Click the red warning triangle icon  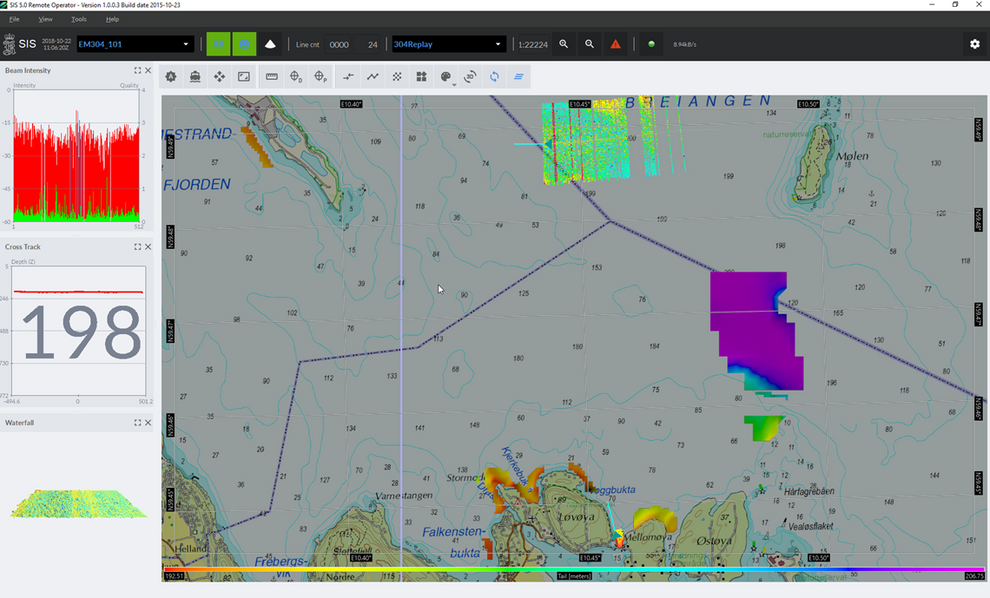tap(615, 44)
